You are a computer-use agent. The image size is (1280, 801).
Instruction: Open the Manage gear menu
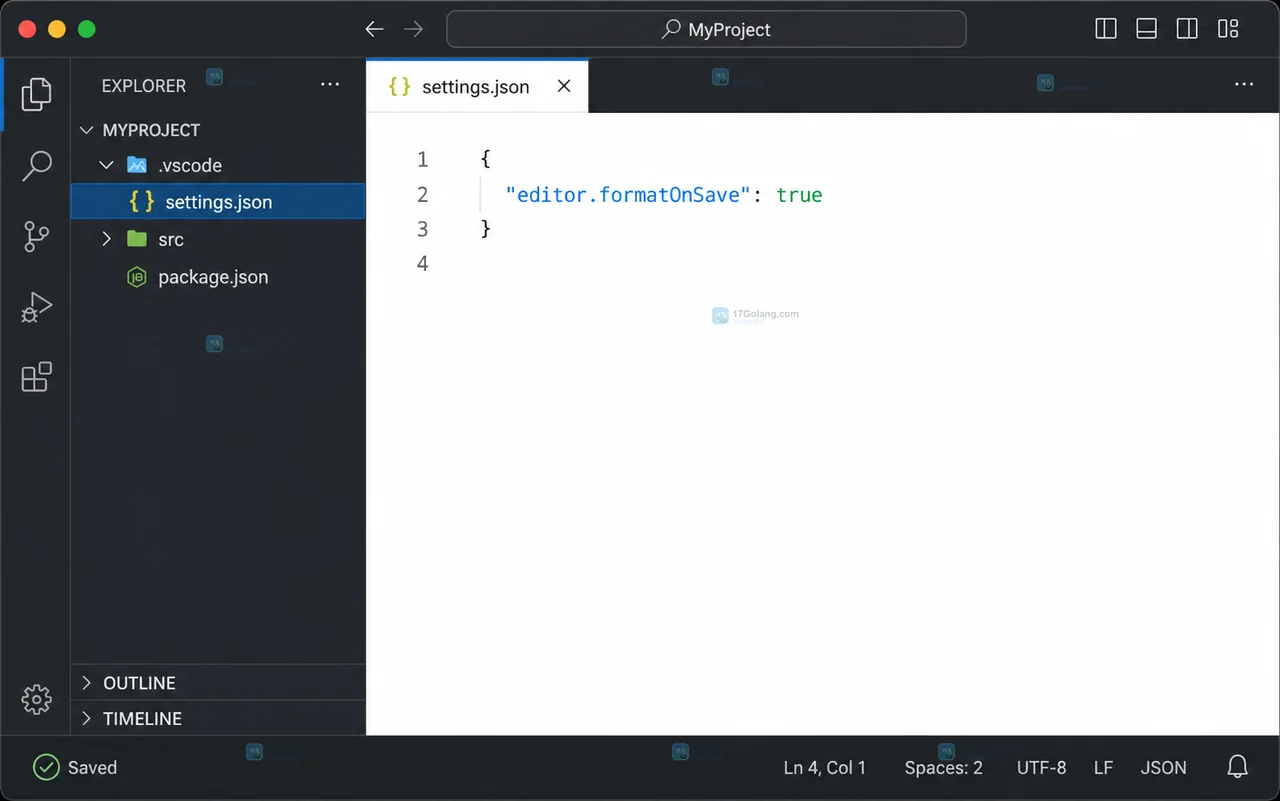pos(36,699)
